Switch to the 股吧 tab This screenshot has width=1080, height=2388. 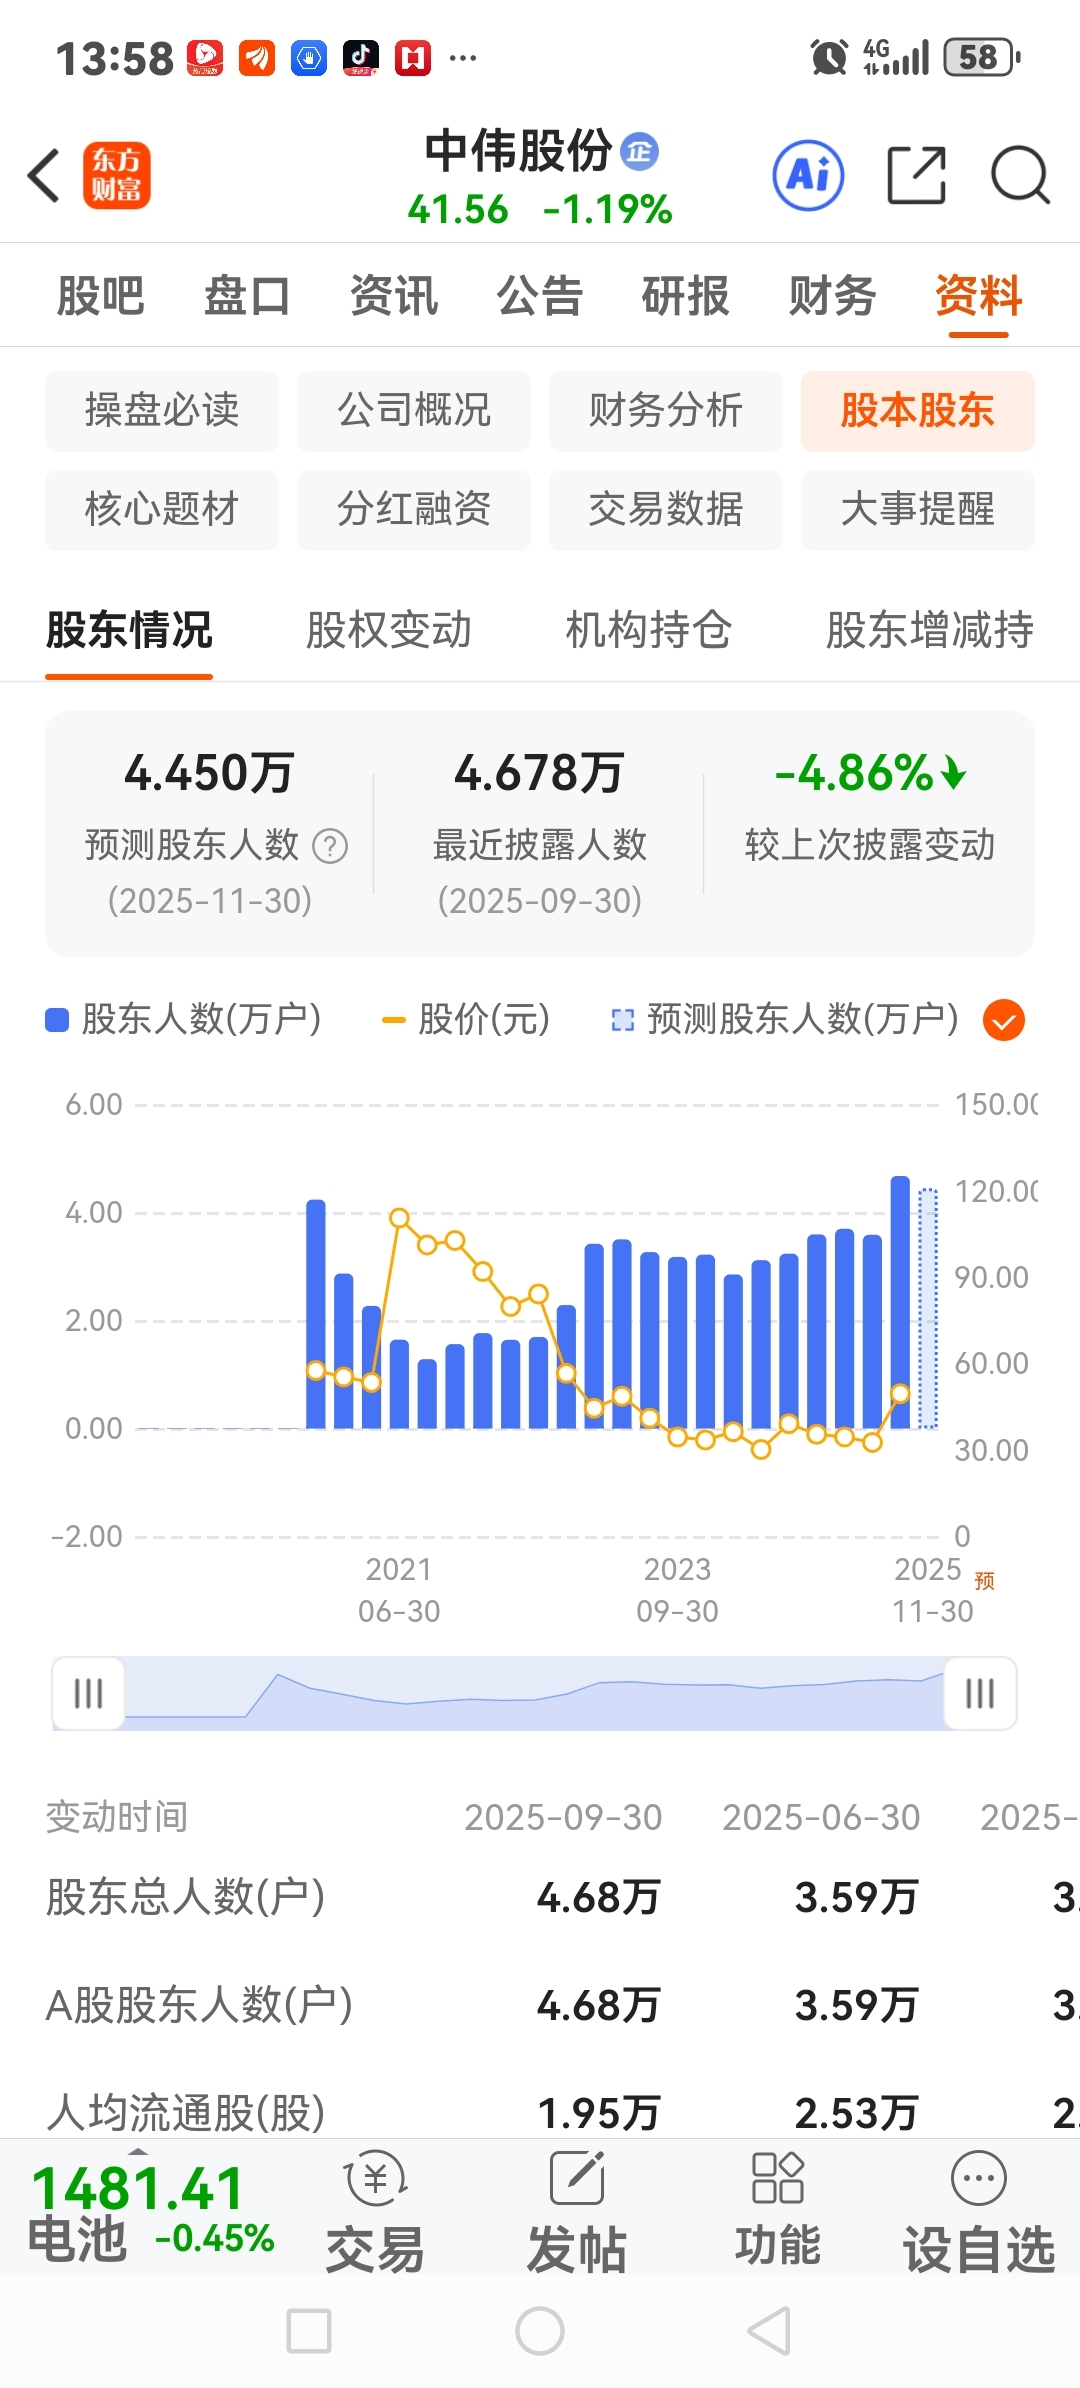tap(100, 296)
